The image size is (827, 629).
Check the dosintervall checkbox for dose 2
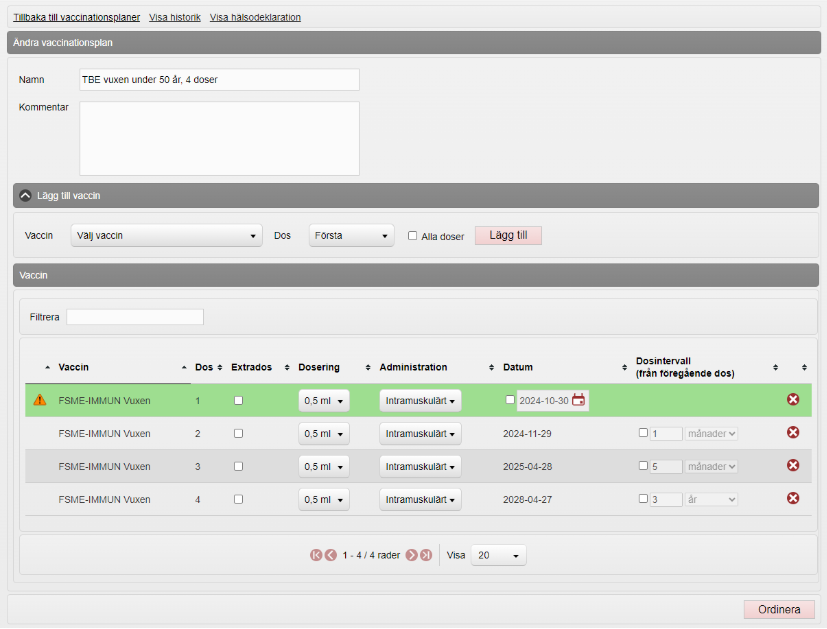tap(643, 433)
